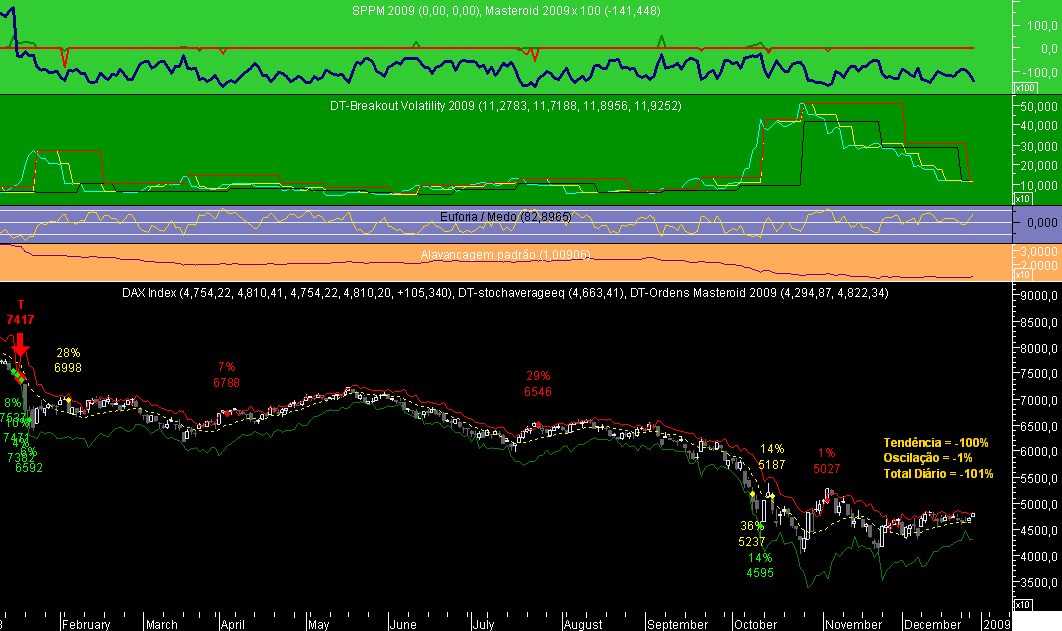Click the x10 scale box in Alavancagem pane
Image resolution: width=1062 pixels, height=631 pixels.
(x=1022, y=274)
